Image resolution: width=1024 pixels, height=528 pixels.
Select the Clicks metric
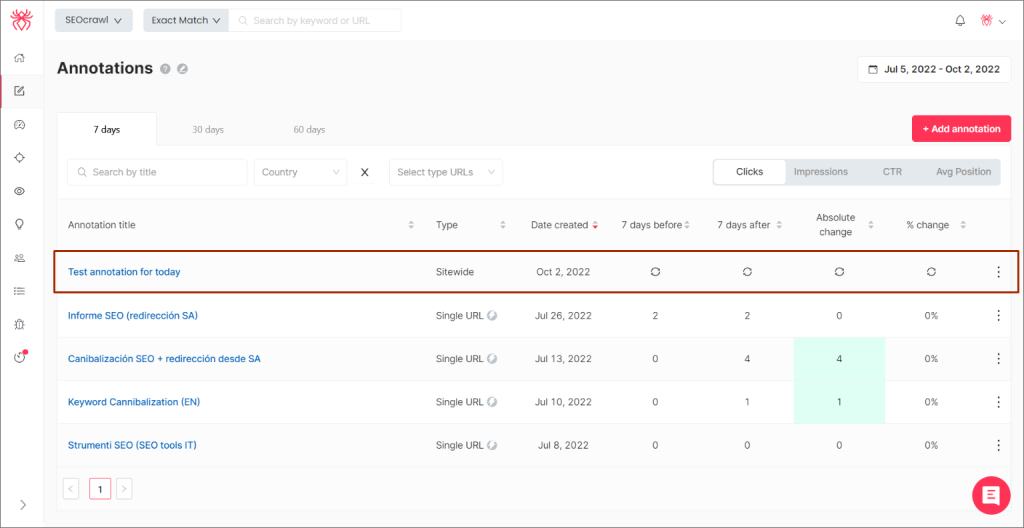750,172
